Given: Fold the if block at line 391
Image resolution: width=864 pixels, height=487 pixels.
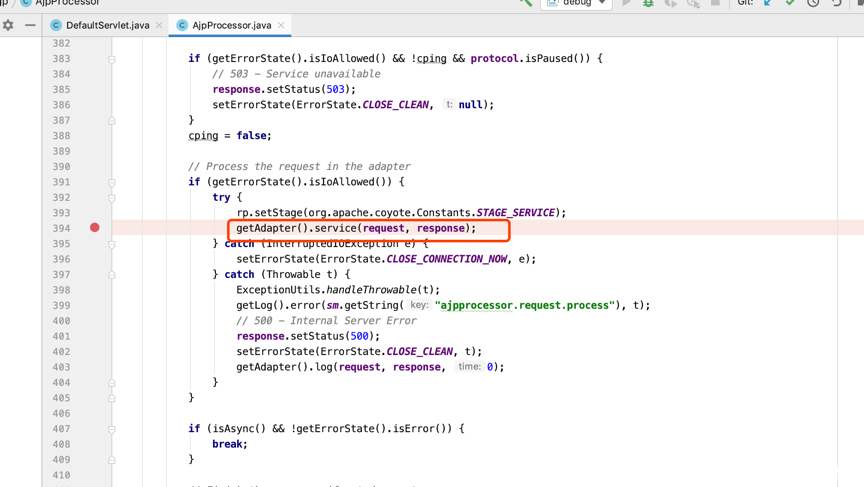Looking at the screenshot, I should (112, 182).
